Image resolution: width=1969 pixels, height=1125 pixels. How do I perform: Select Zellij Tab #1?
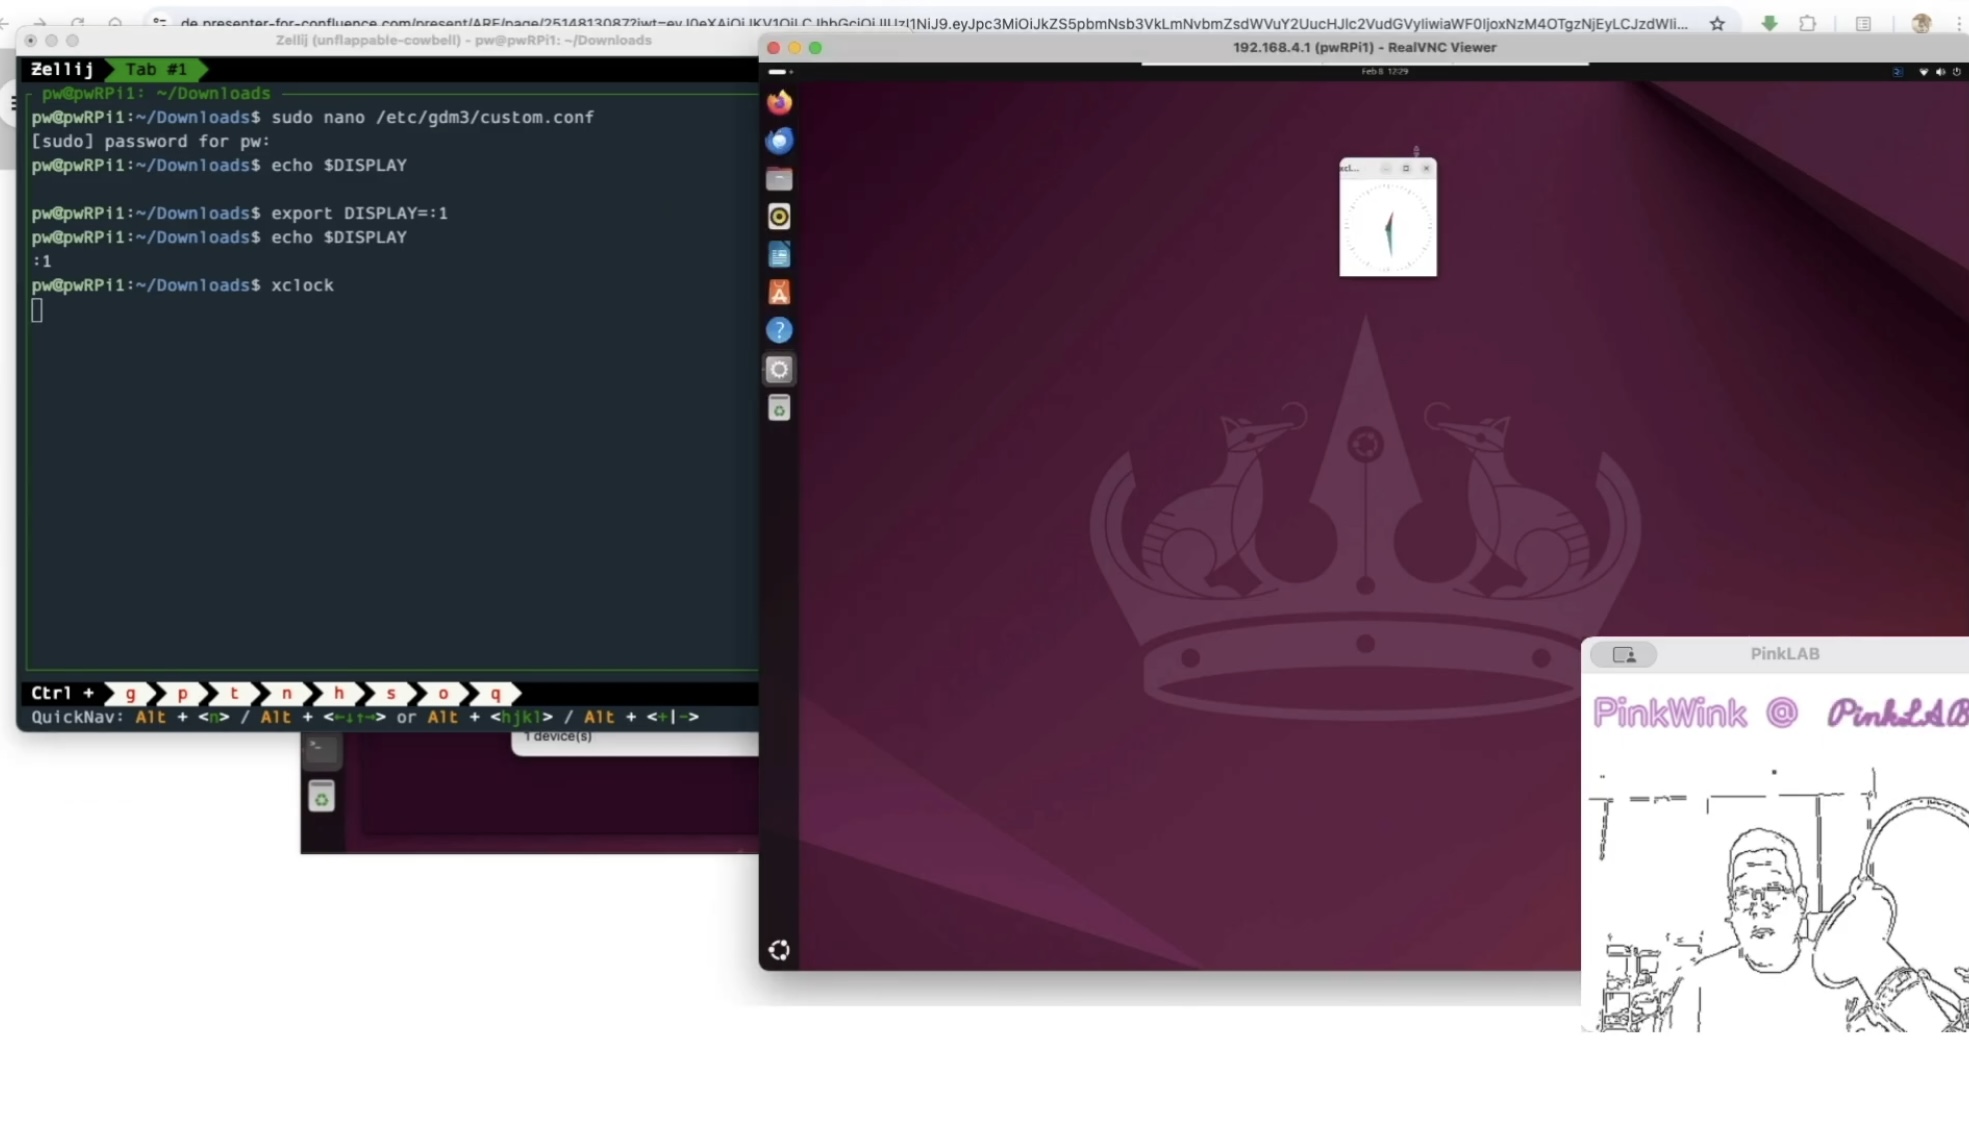[x=156, y=69]
